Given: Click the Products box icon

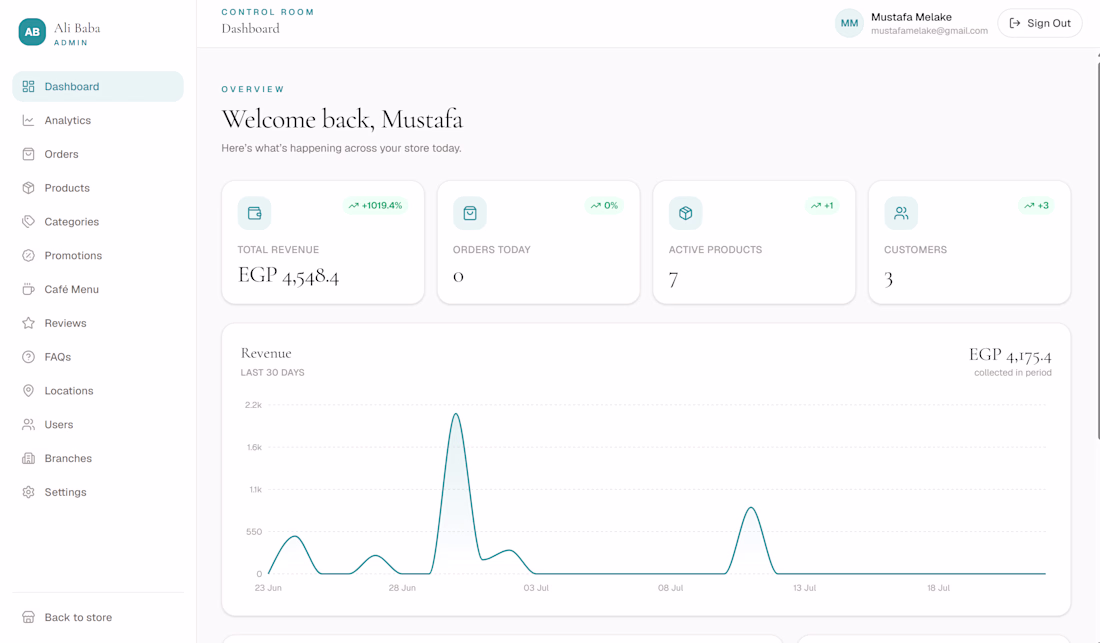Looking at the screenshot, I should [x=28, y=188].
